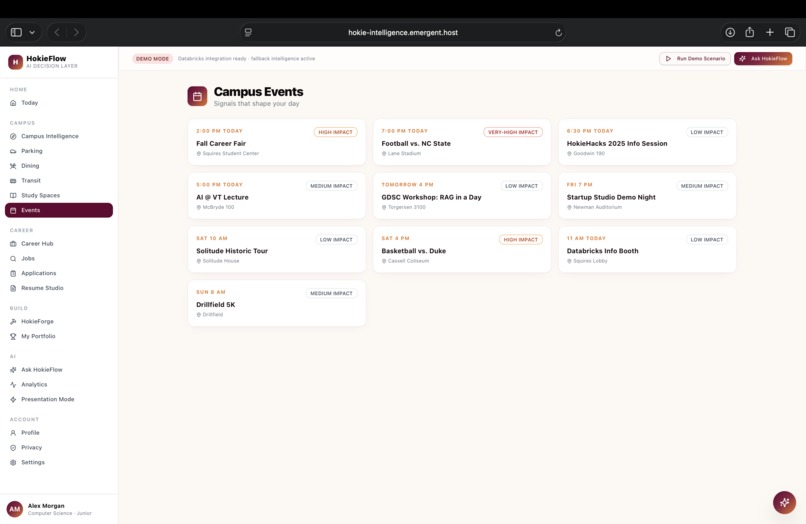Open the browser downloads icon
This screenshot has height=524, width=806.
(730, 32)
